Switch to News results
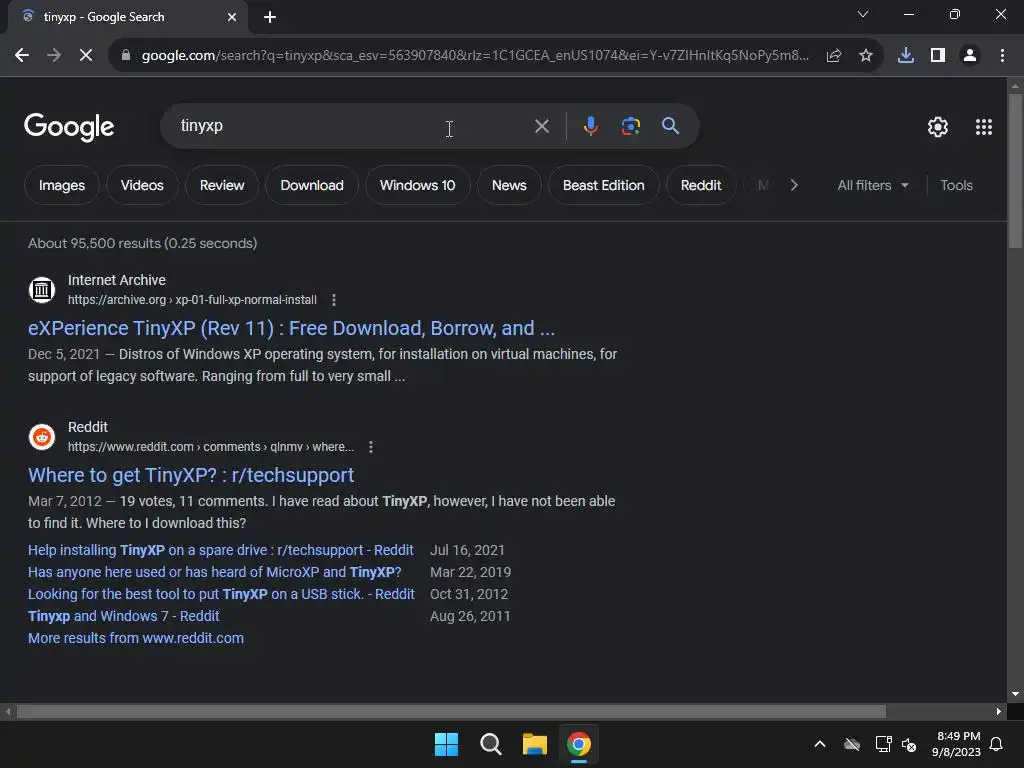This screenshot has height=768, width=1024. coord(509,185)
